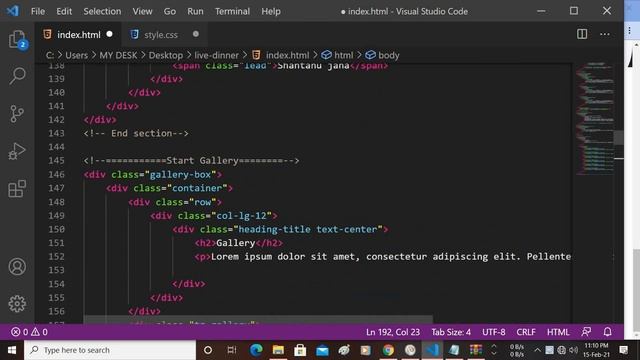
Task: Change the HTML language mode
Action: [x=558, y=332]
